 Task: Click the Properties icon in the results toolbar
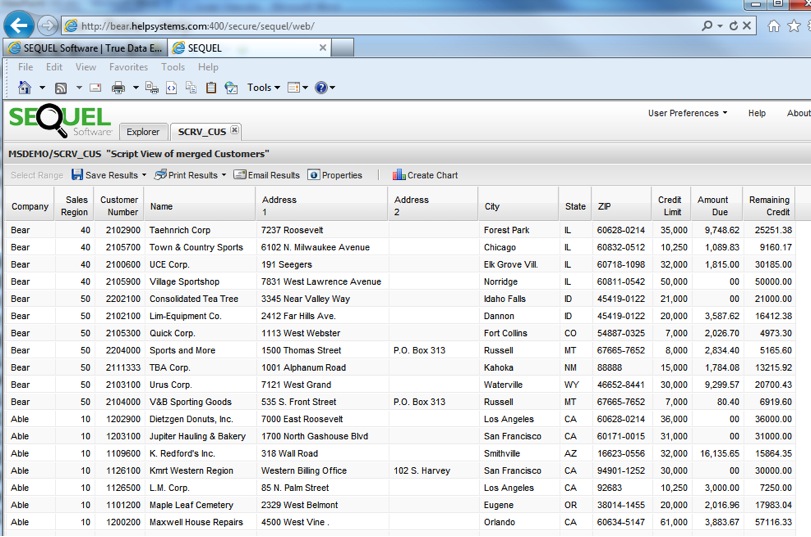click(x=313, y=174)
